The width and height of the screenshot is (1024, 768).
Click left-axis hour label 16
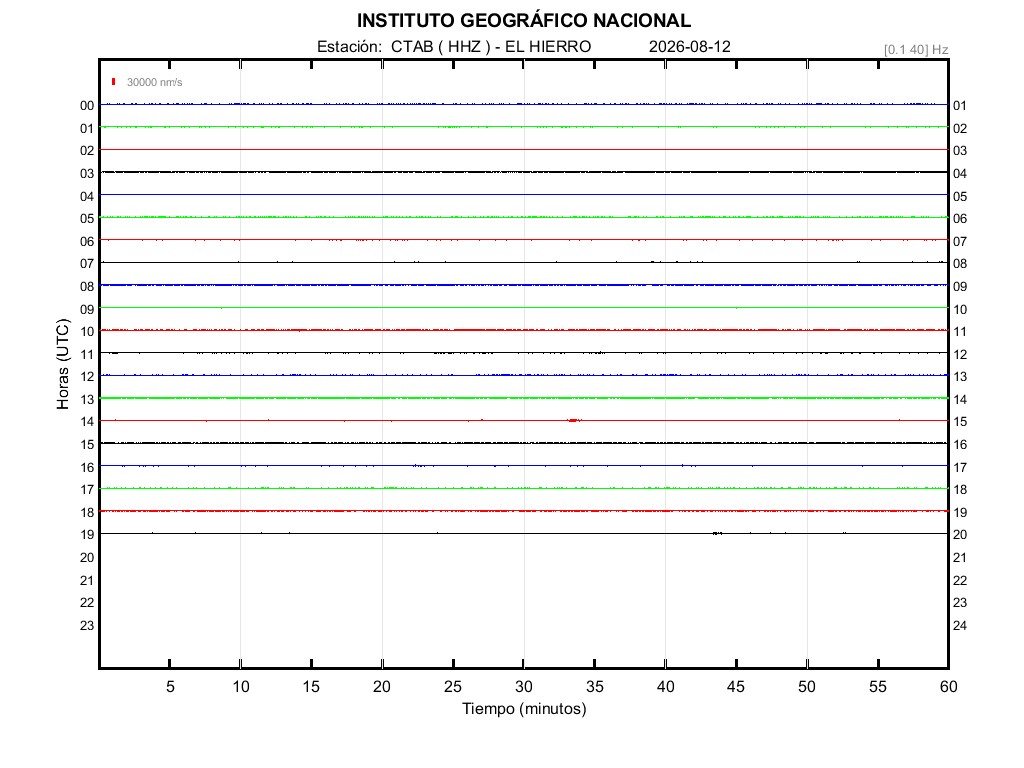point(87,468)
